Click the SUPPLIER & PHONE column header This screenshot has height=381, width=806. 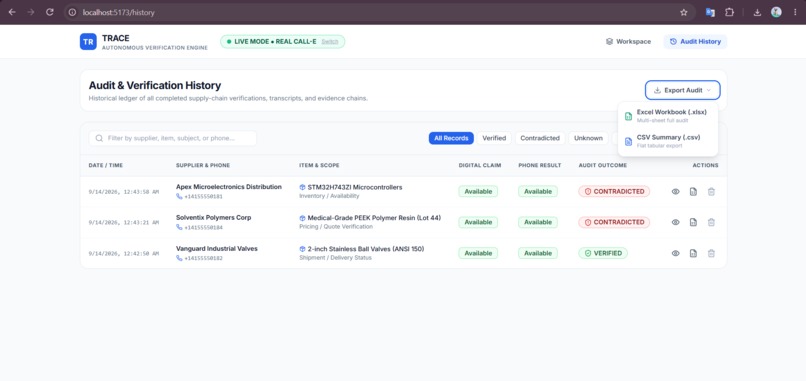tap(203, 166)
